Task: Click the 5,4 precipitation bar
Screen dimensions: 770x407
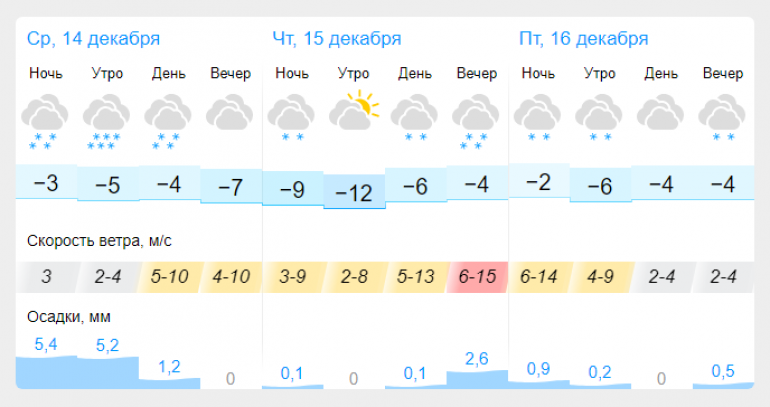Action: 46,372
